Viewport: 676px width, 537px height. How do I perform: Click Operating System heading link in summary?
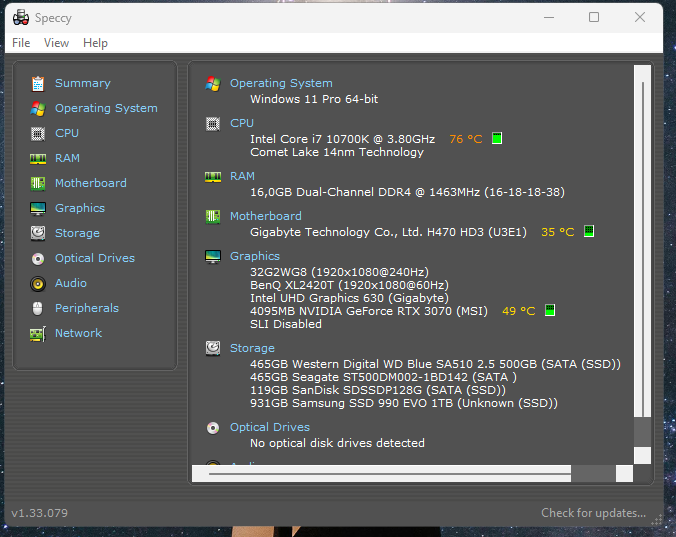[281, 83]
